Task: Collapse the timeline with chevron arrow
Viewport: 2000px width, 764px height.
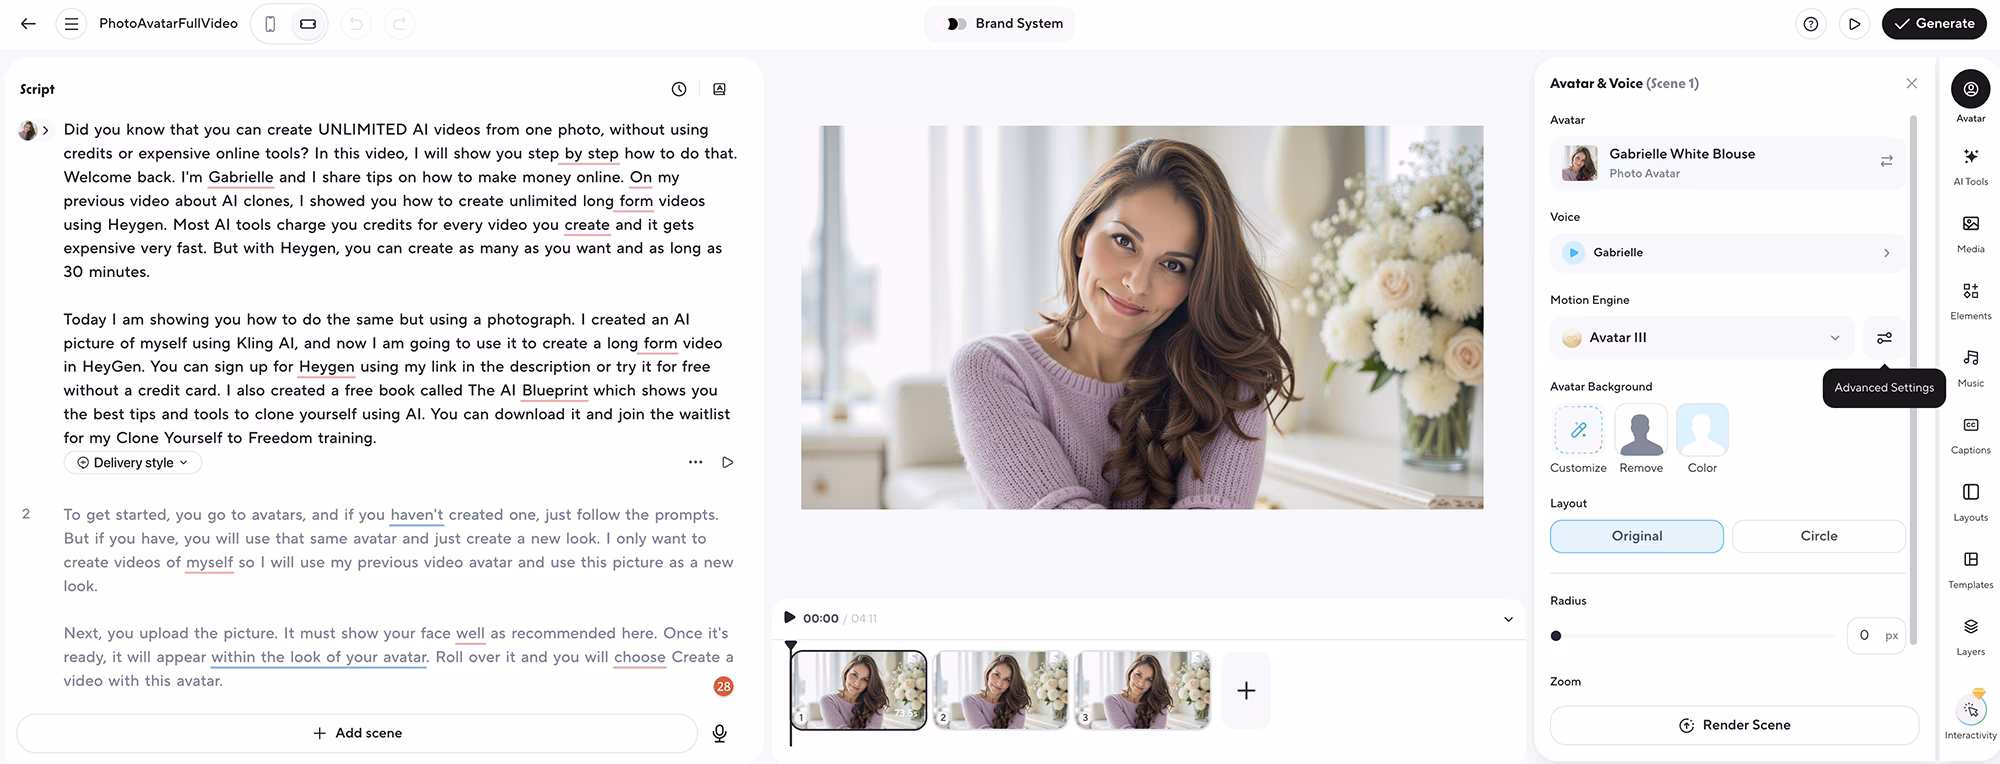Action: (1508, 619)
